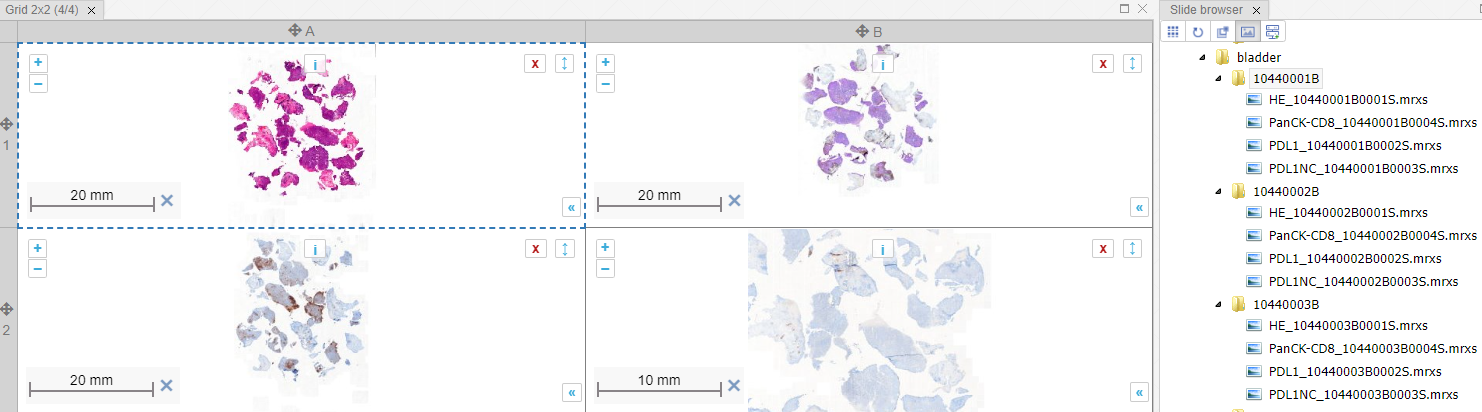Toggle the image thumbnail view button
This screenshot has width=1482, height=412.
point(1247,31)
